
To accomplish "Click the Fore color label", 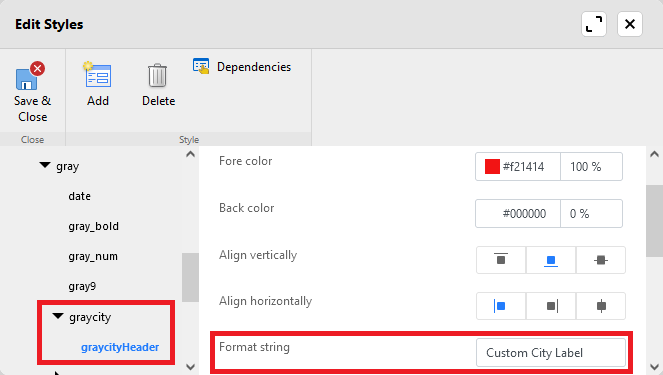I will point(246,161).
